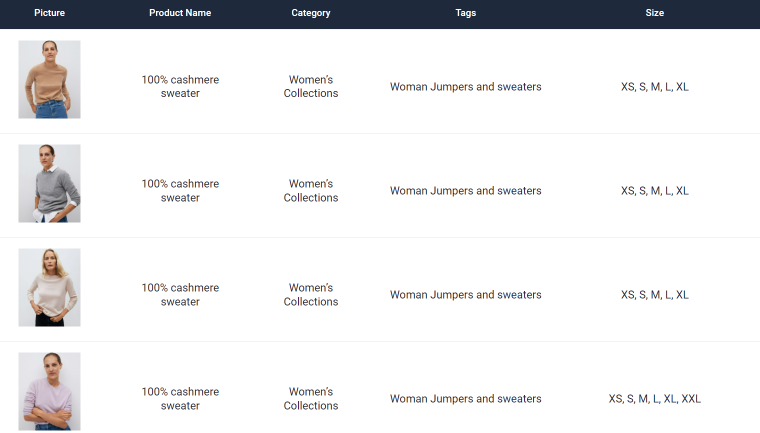Sort by the Picture column header
The image size is (760, 433).
pyautogui.click(x=49, y=13)
